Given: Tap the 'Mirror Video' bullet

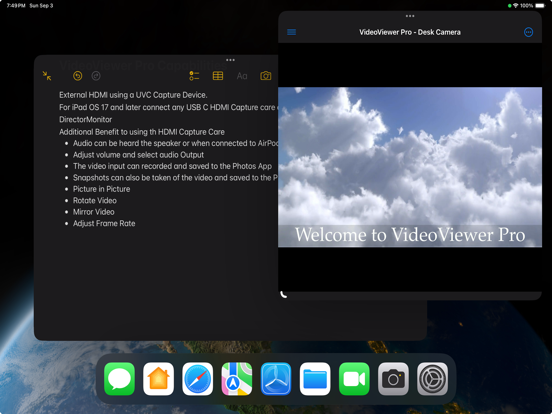Looking at the screenshot, I should (x=94, y=212).
